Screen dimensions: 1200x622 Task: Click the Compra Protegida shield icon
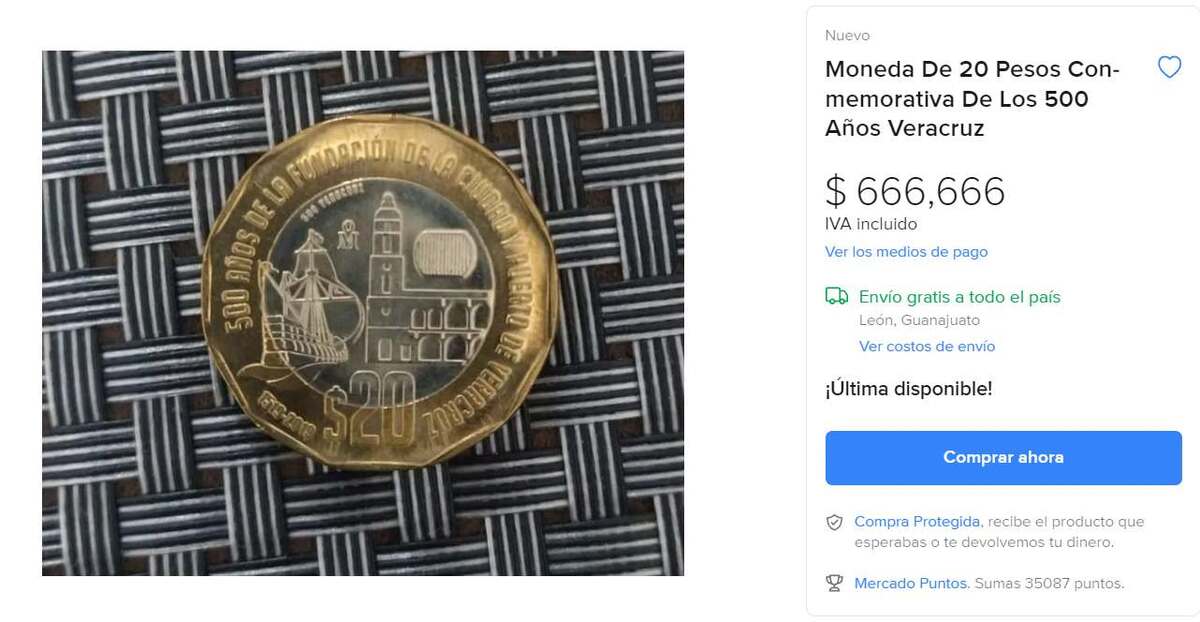(834, 522)
